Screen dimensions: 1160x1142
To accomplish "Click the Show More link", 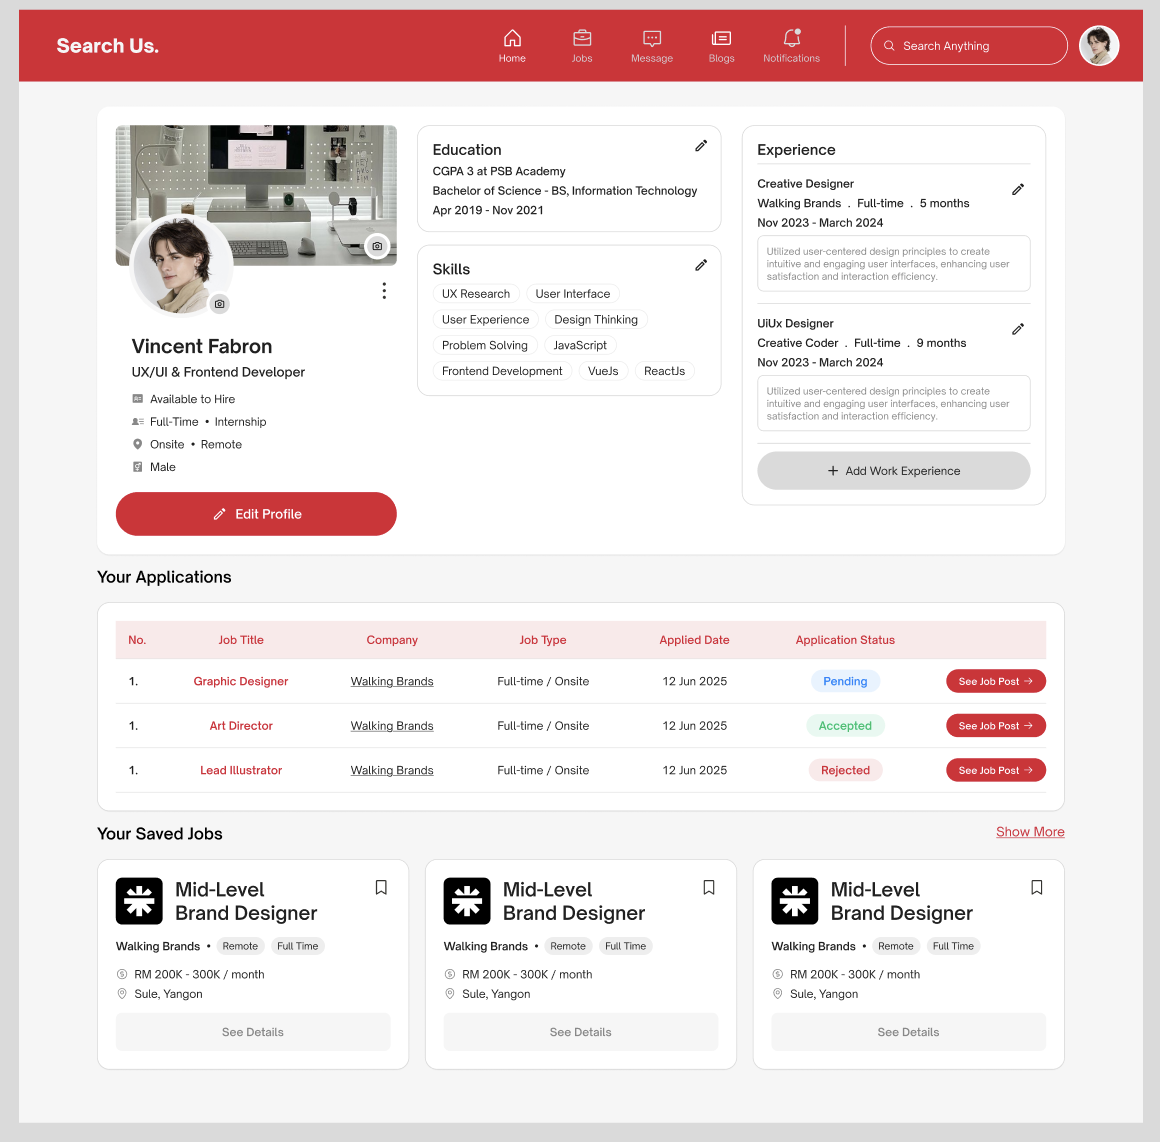I will tap(1030, 832).
